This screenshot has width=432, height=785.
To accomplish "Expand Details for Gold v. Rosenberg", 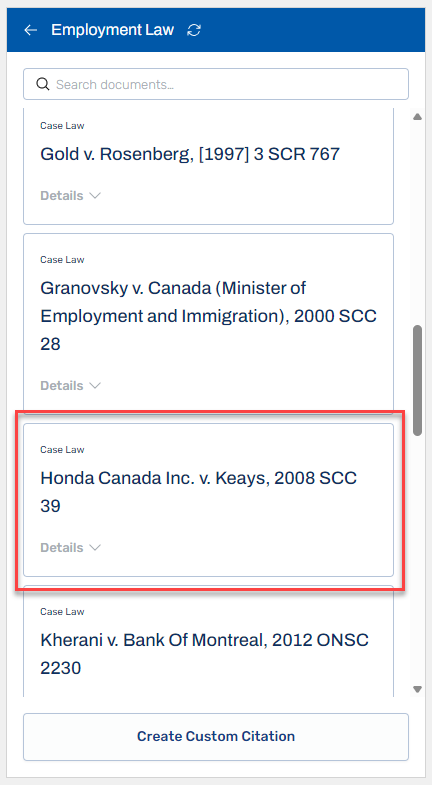I will (x=71, y=196).
